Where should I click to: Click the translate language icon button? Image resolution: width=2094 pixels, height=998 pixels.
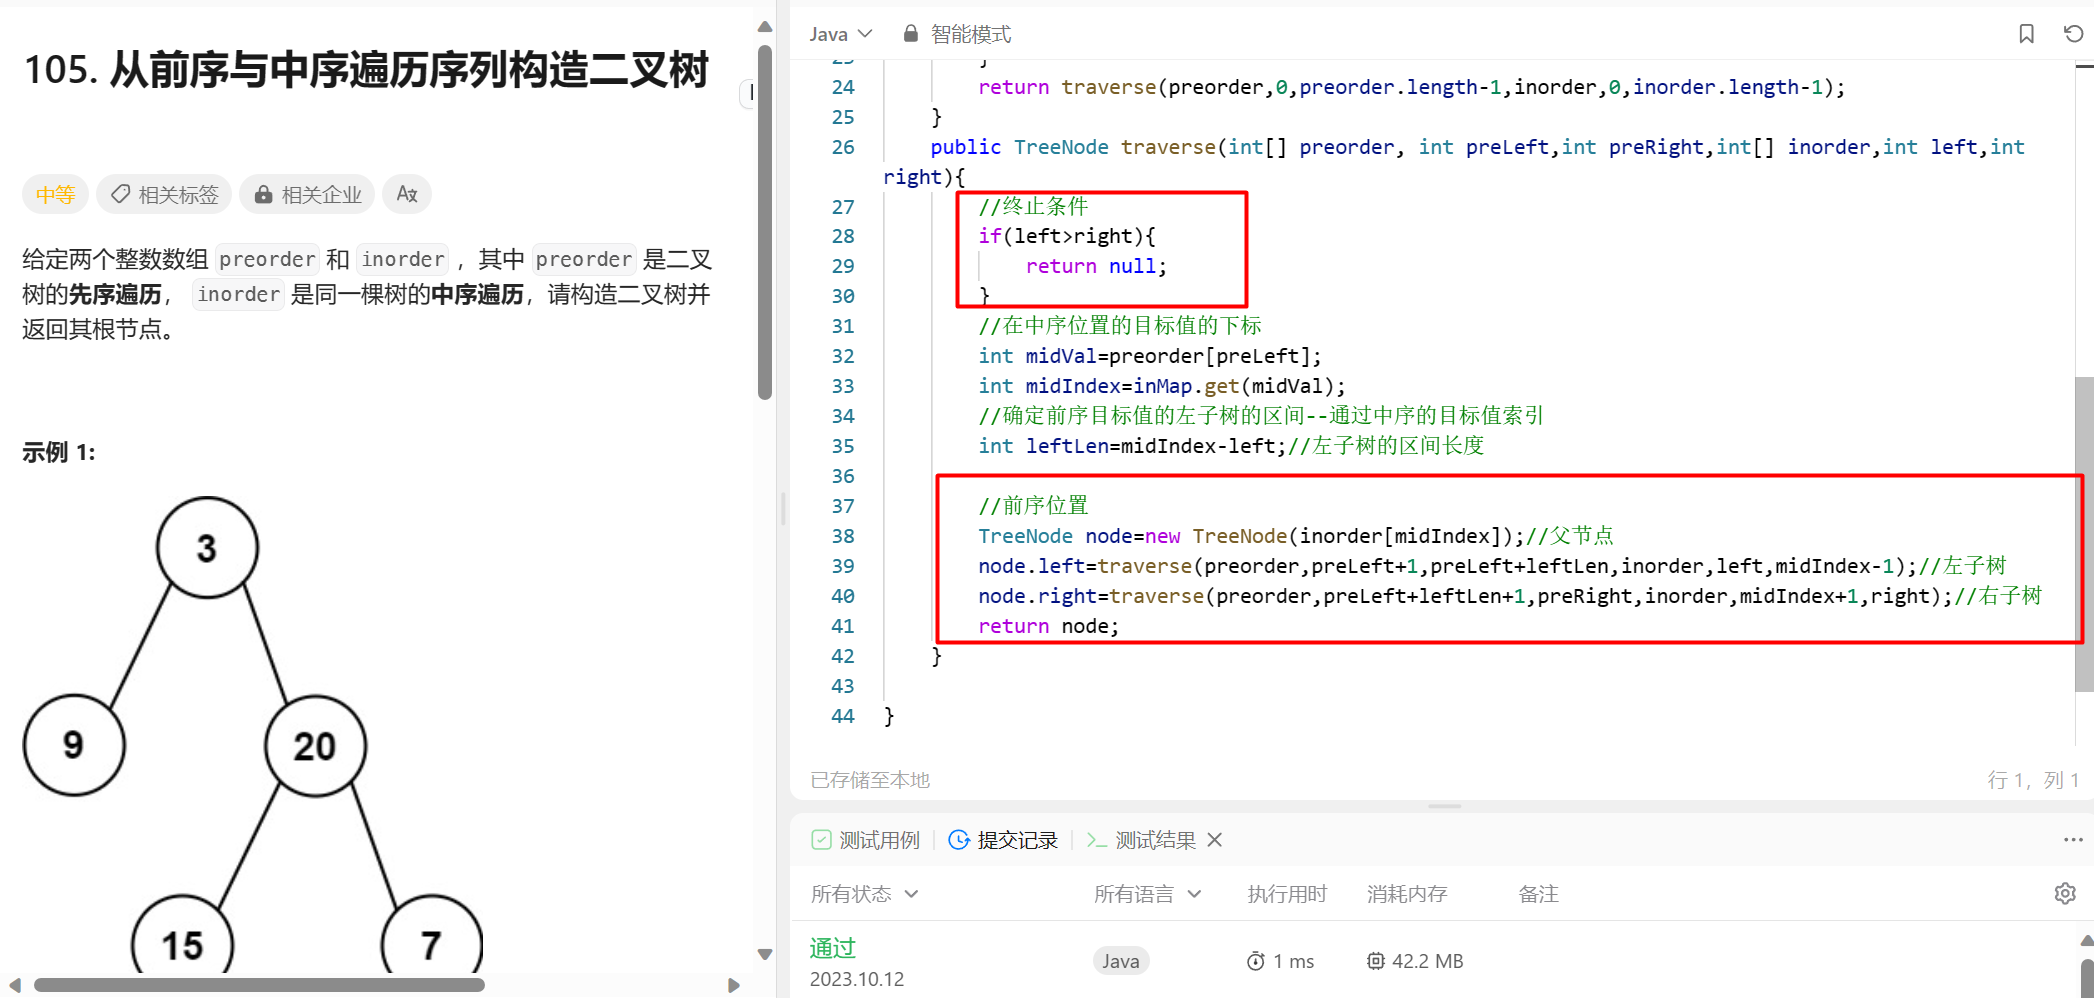406,194
